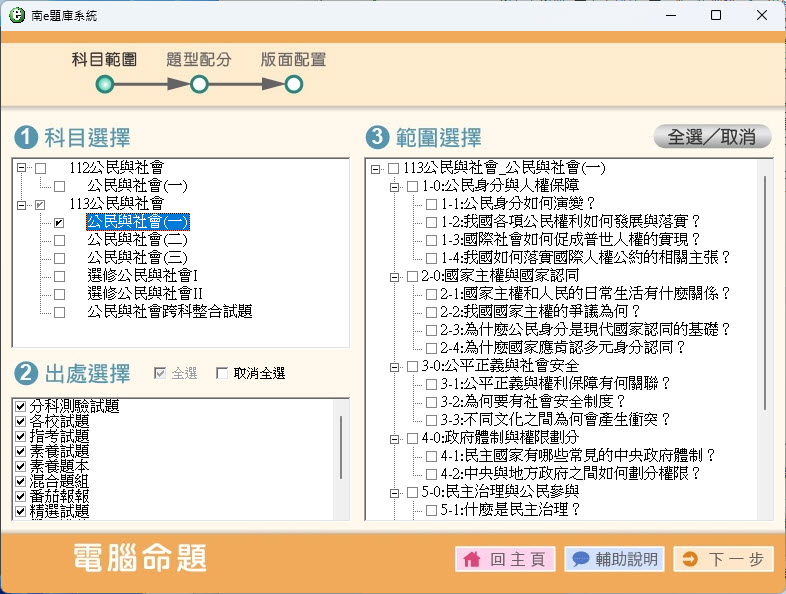Uncheck 各校試題 source

(x=21, y=421)
